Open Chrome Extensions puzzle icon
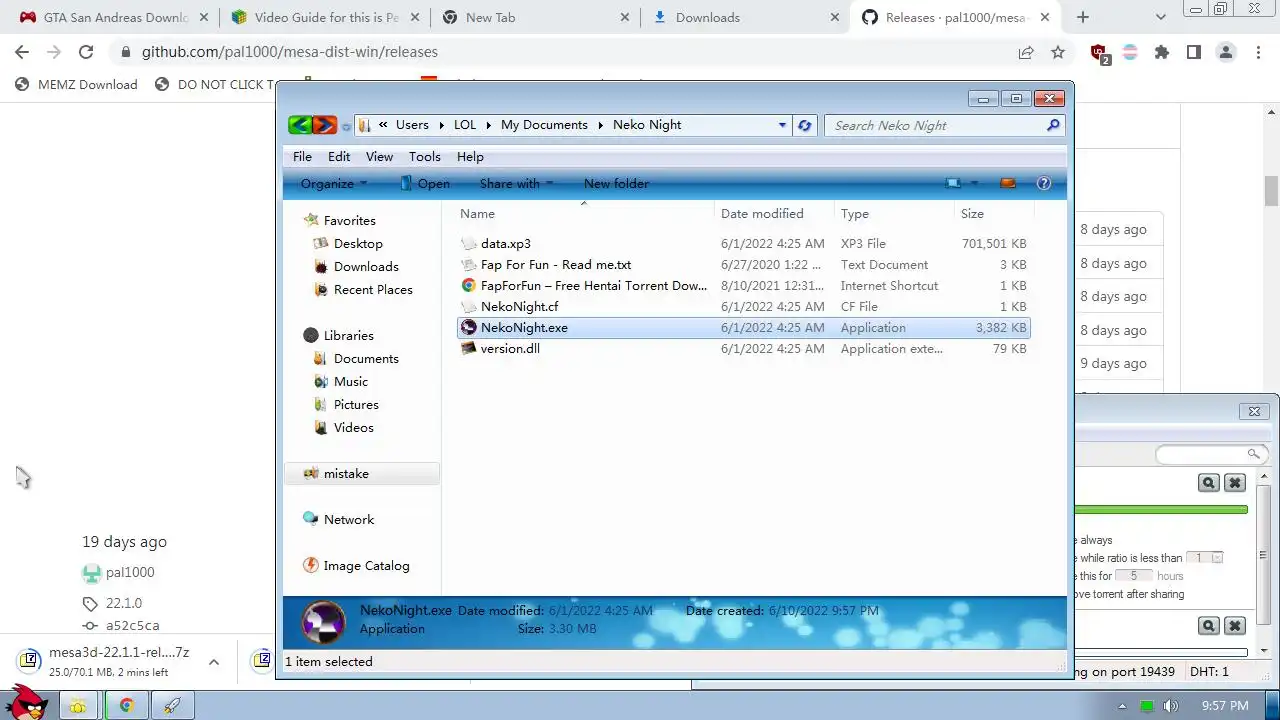The height and width of the screenshot is (720, 1280). point(1161,52)
